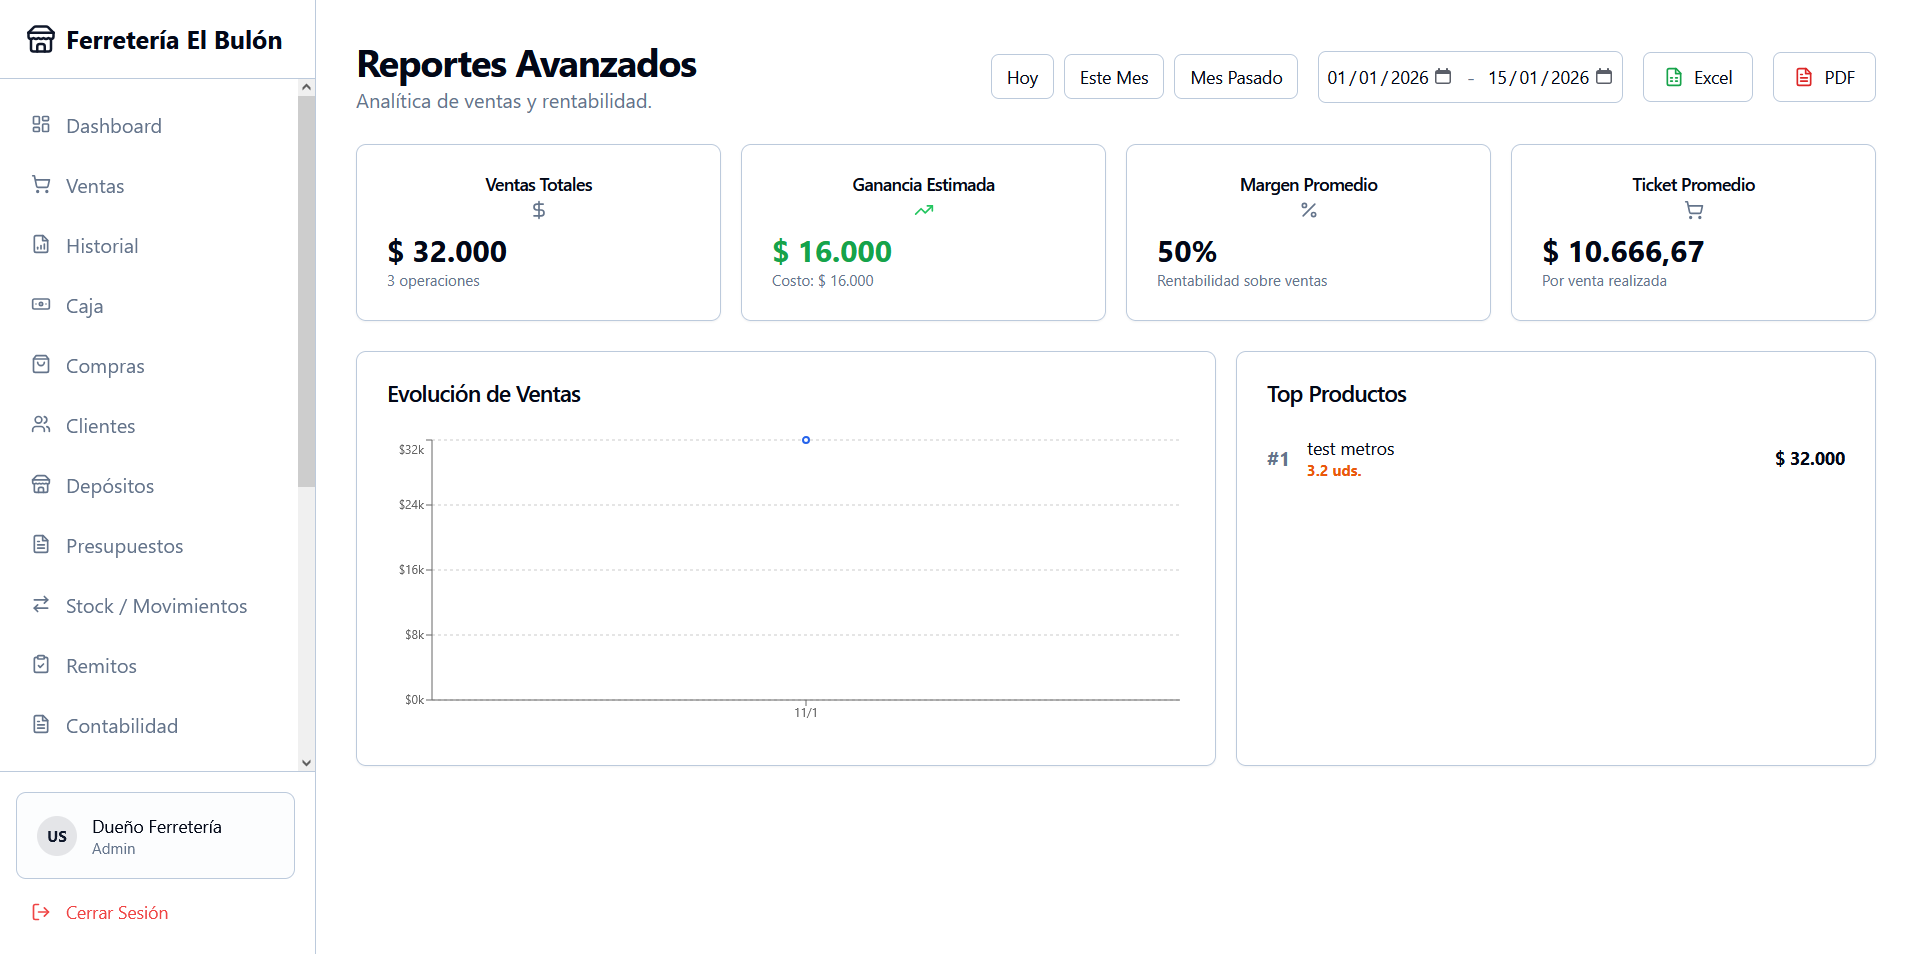Viewport: 1910px width, 954px height.
Task: Click the Excel export icon
Action: 1674,76
